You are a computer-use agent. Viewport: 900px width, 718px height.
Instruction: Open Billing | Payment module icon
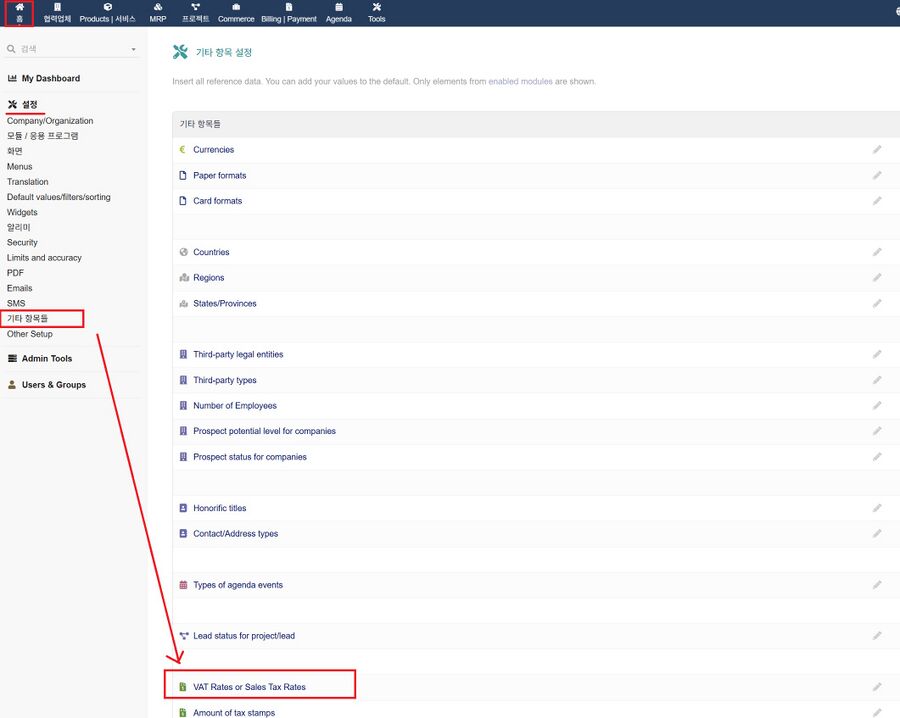288,8
